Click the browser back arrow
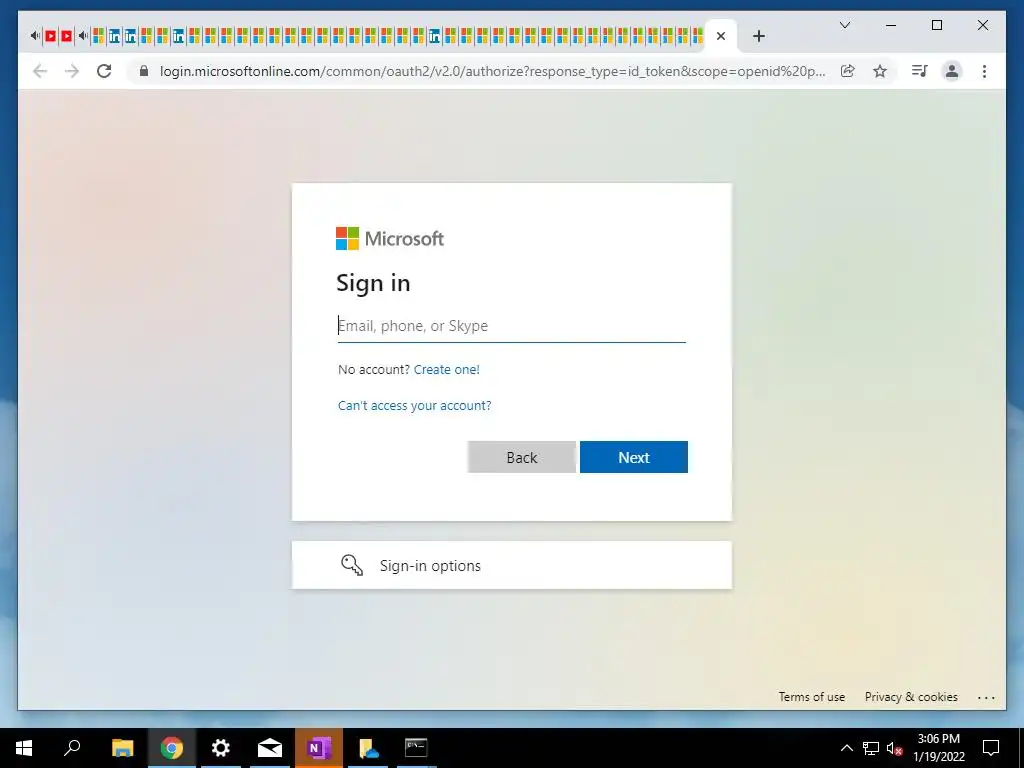The image size is (1024, 768). (x=40, y=71)
